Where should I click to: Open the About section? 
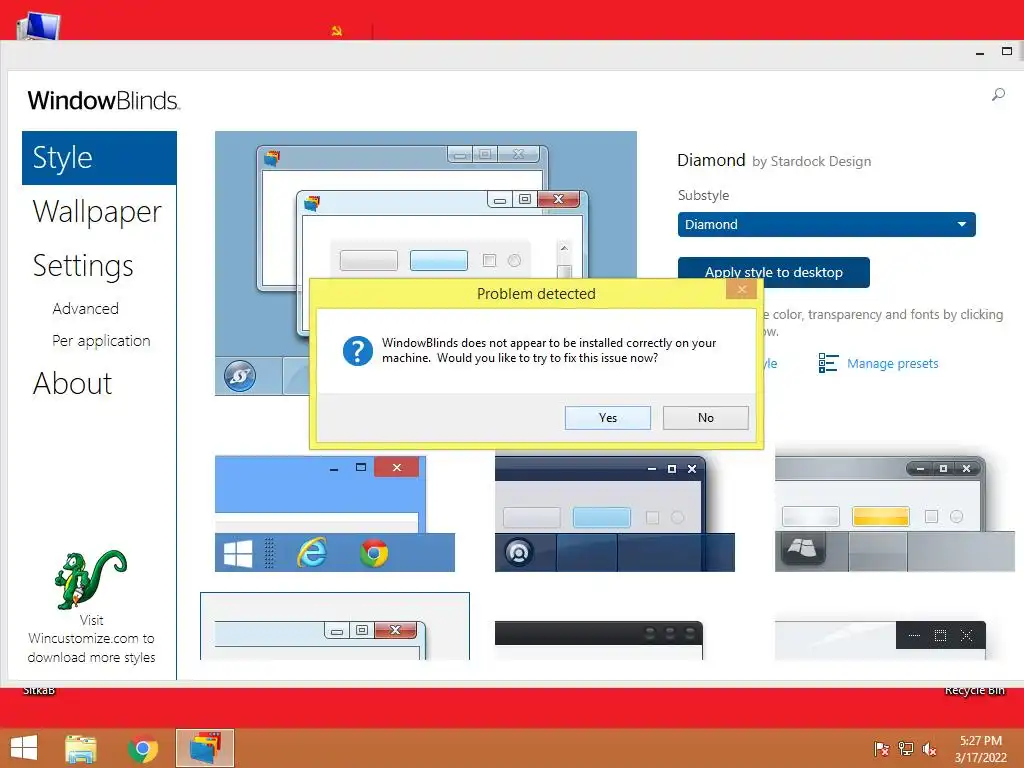pyautogui.click(x=72, y=383)
